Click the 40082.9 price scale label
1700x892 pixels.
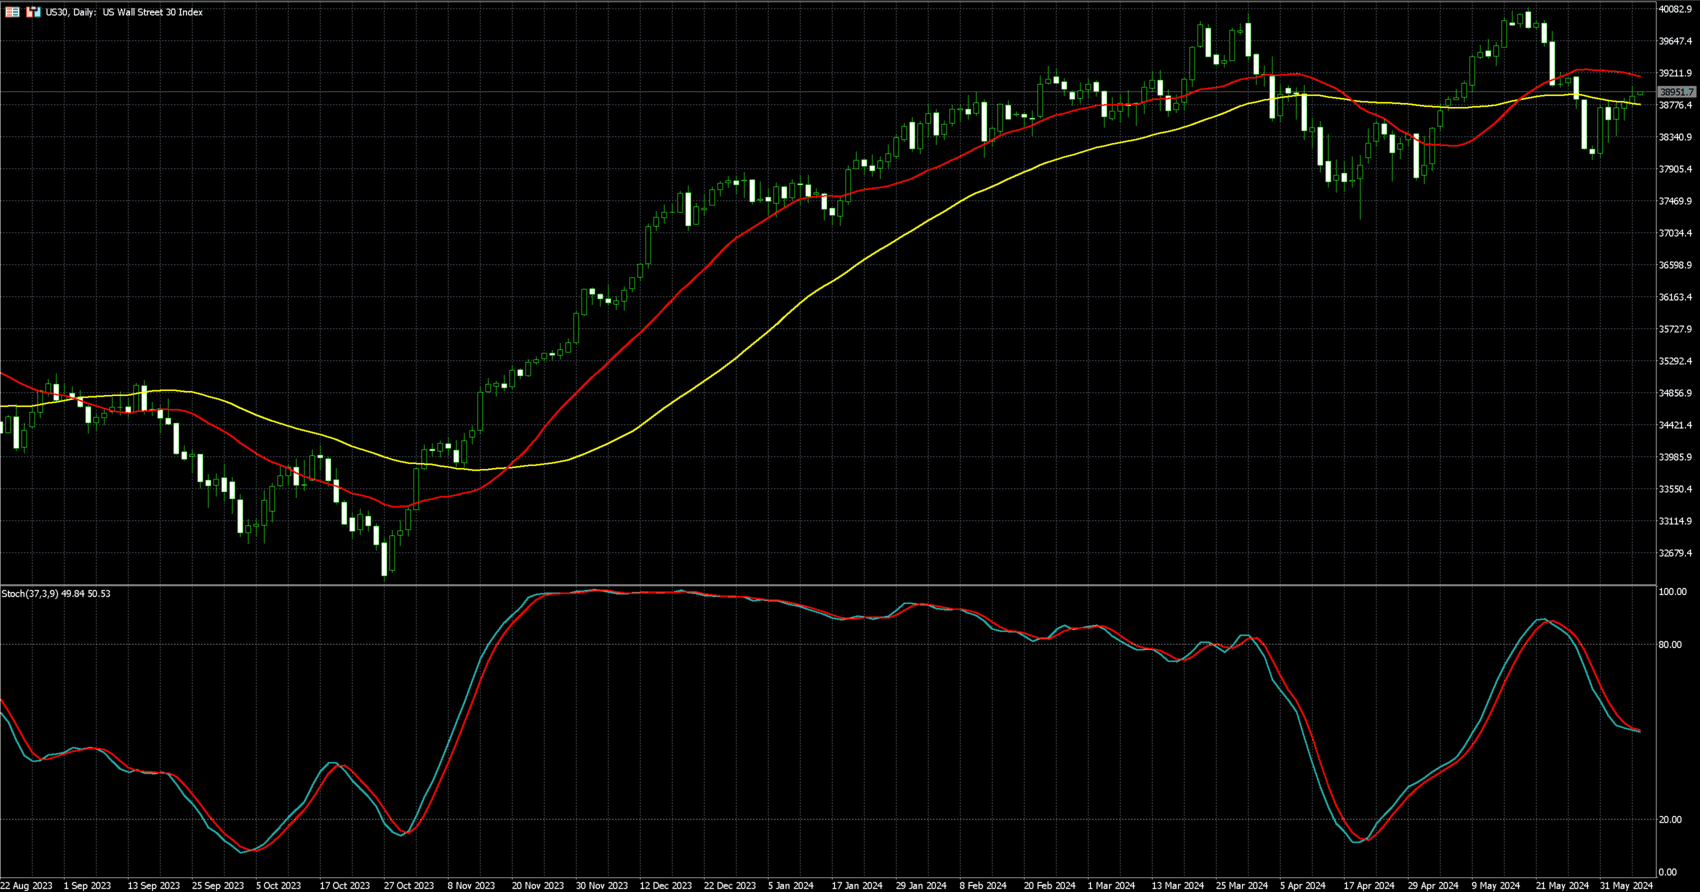point(1675,9)
